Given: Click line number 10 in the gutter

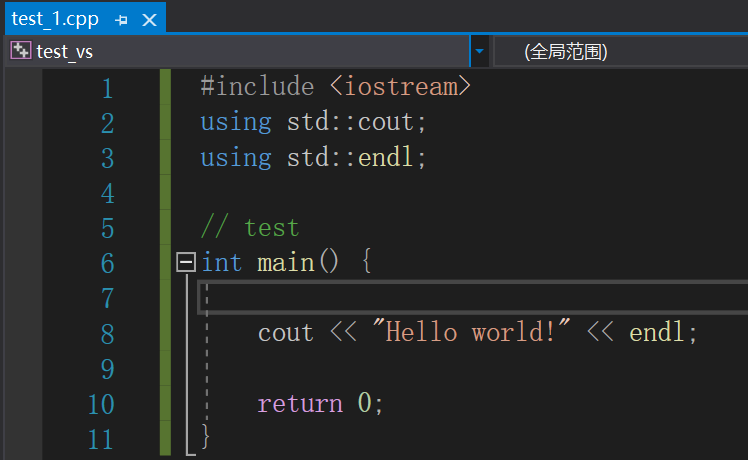Looking at the screenshot, I should (101, 404).
